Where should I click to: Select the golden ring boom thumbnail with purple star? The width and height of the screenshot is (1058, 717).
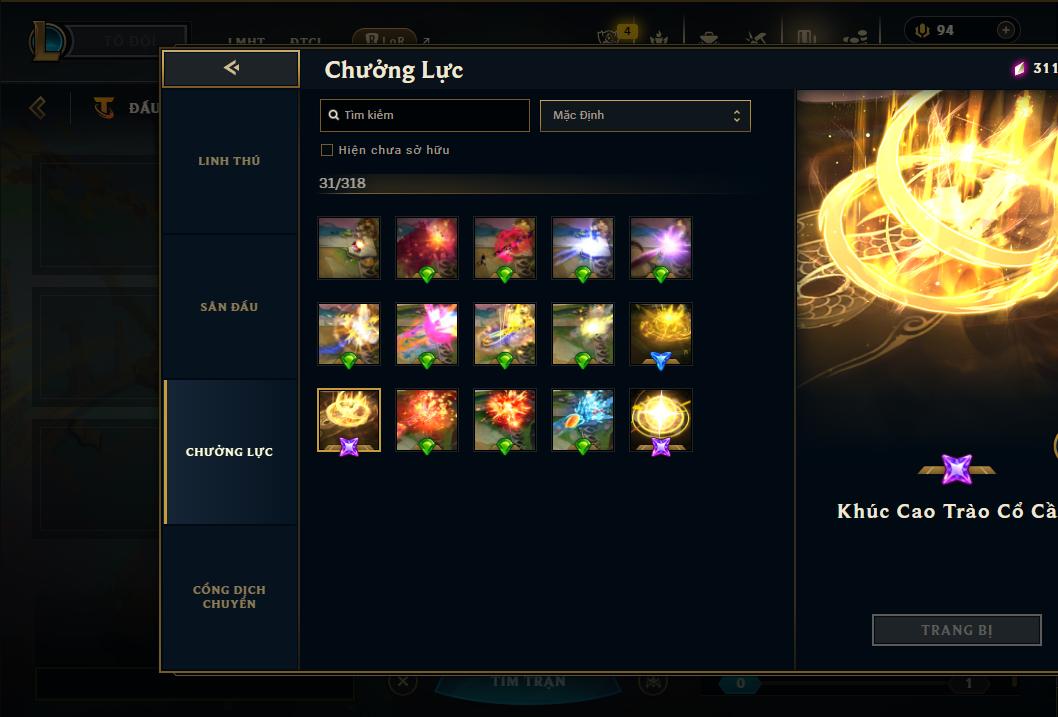[349, 420]
